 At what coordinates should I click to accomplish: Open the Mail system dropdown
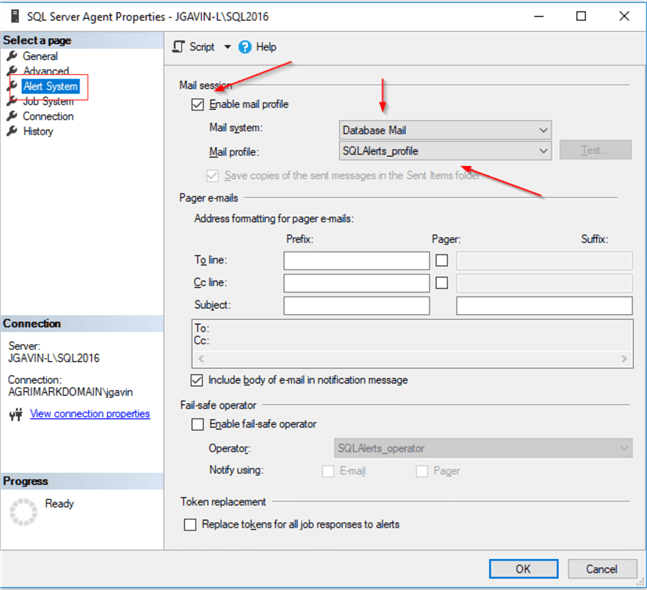[445, 130]
